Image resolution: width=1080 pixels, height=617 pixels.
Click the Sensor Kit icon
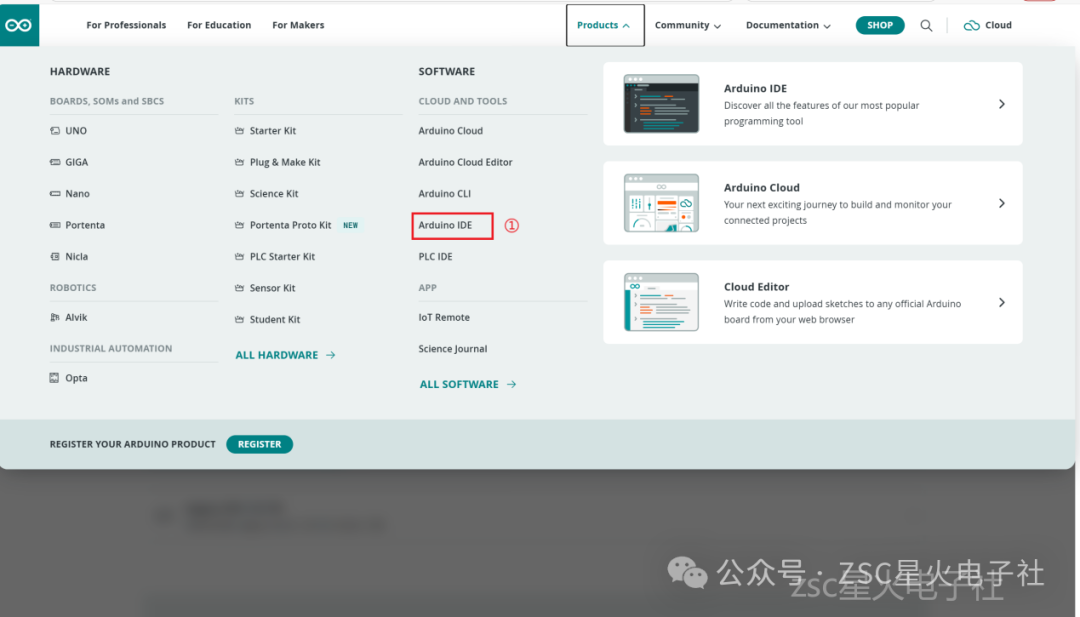(x=240, y=288)
